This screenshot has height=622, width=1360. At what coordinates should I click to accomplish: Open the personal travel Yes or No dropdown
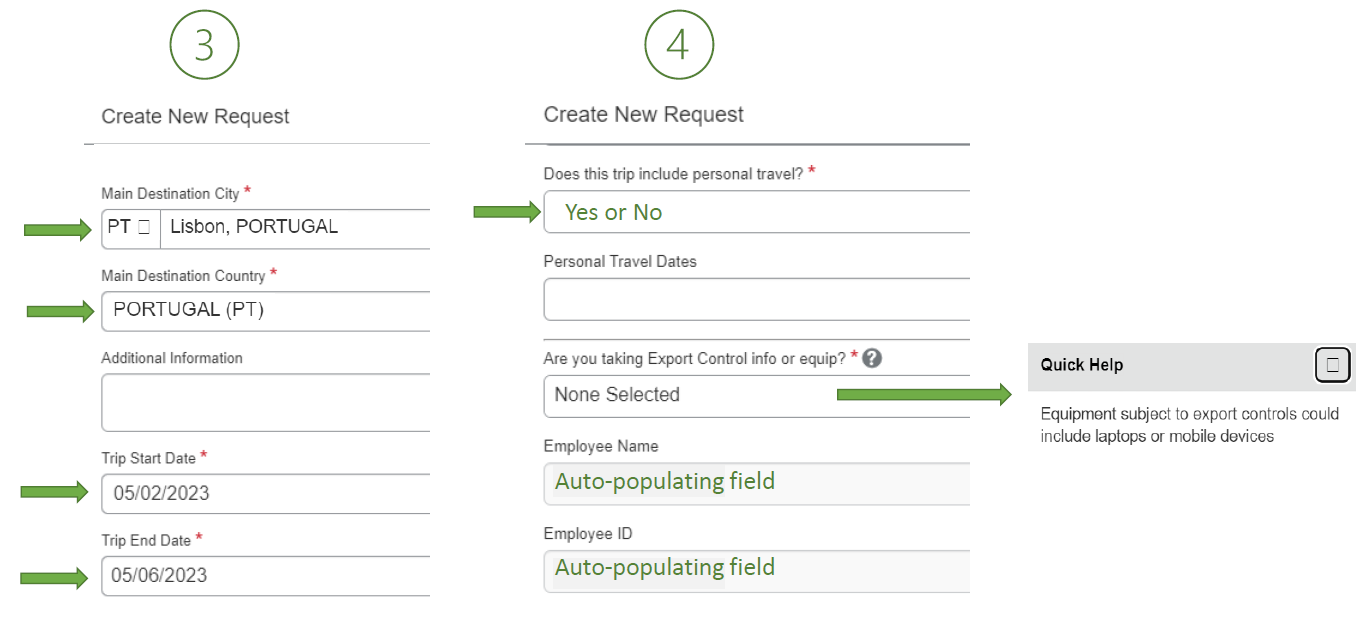756,212
